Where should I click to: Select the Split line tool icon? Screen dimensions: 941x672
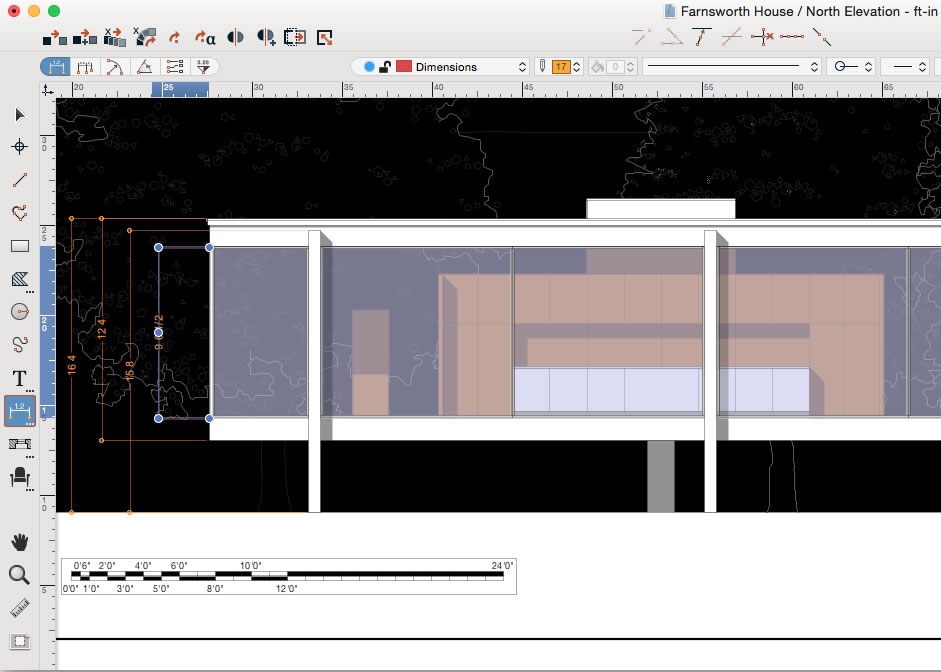[x=822, y=37]
